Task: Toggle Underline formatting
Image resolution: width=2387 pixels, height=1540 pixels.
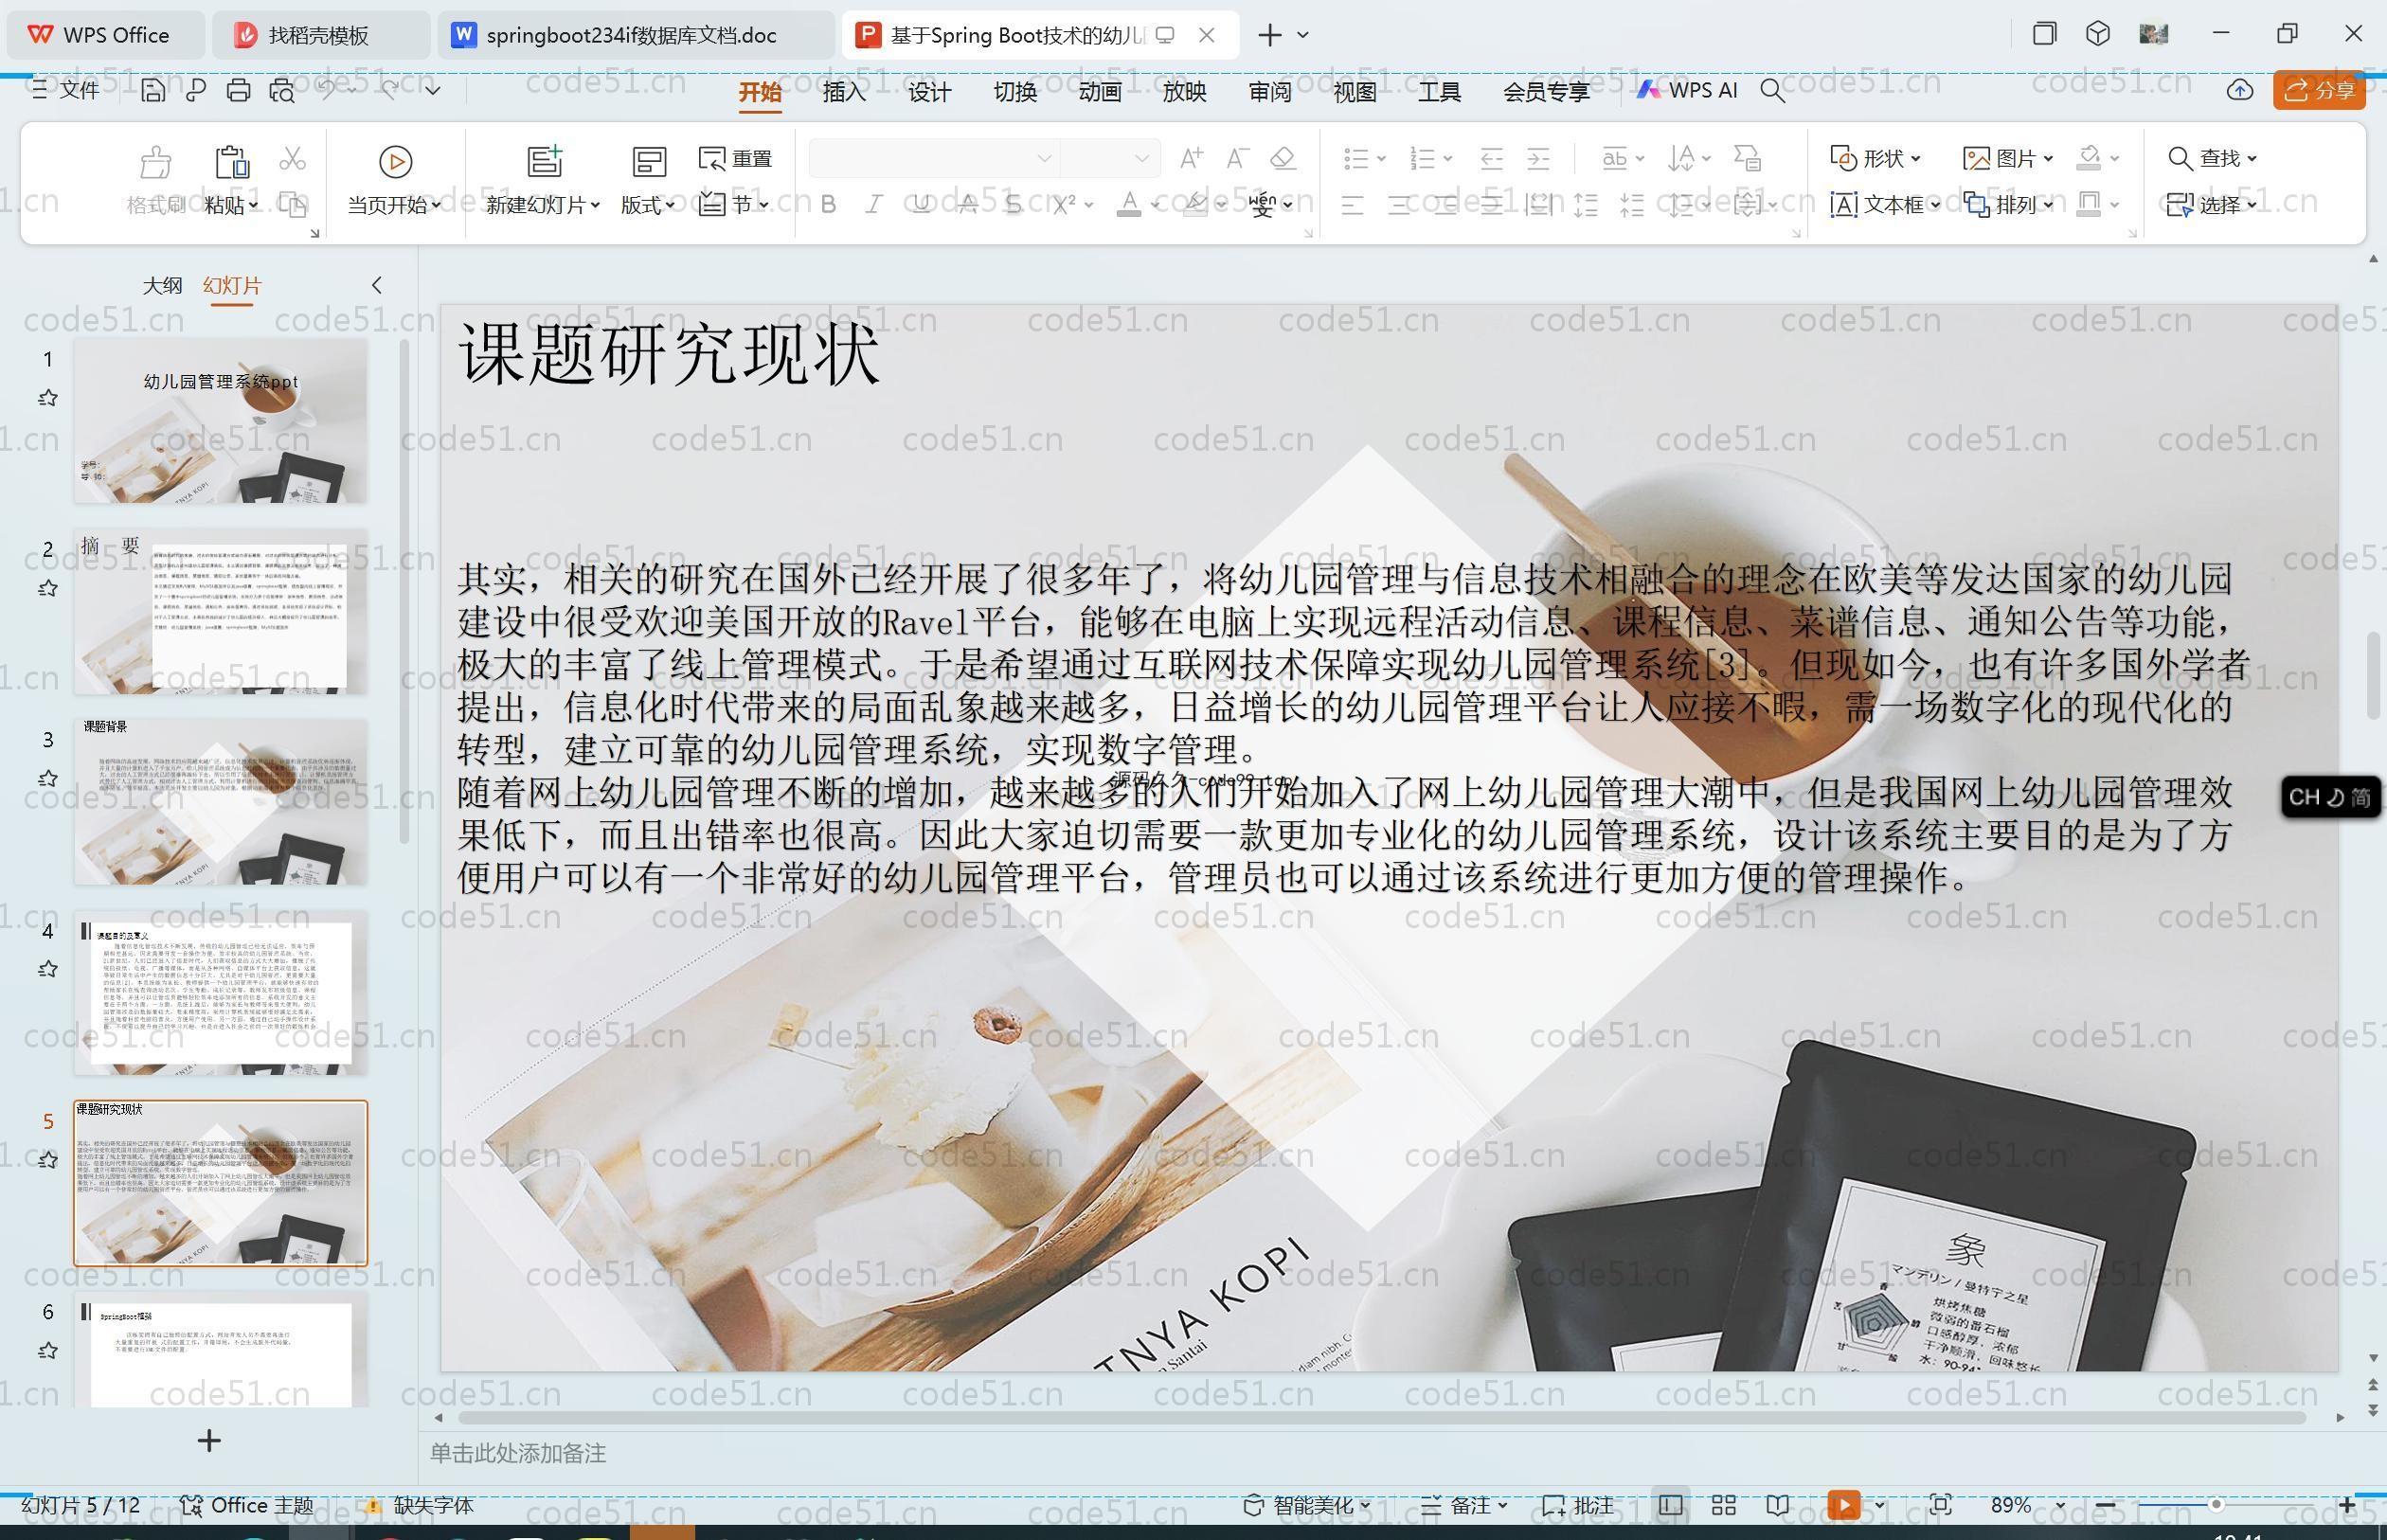Action: [921, 205]
